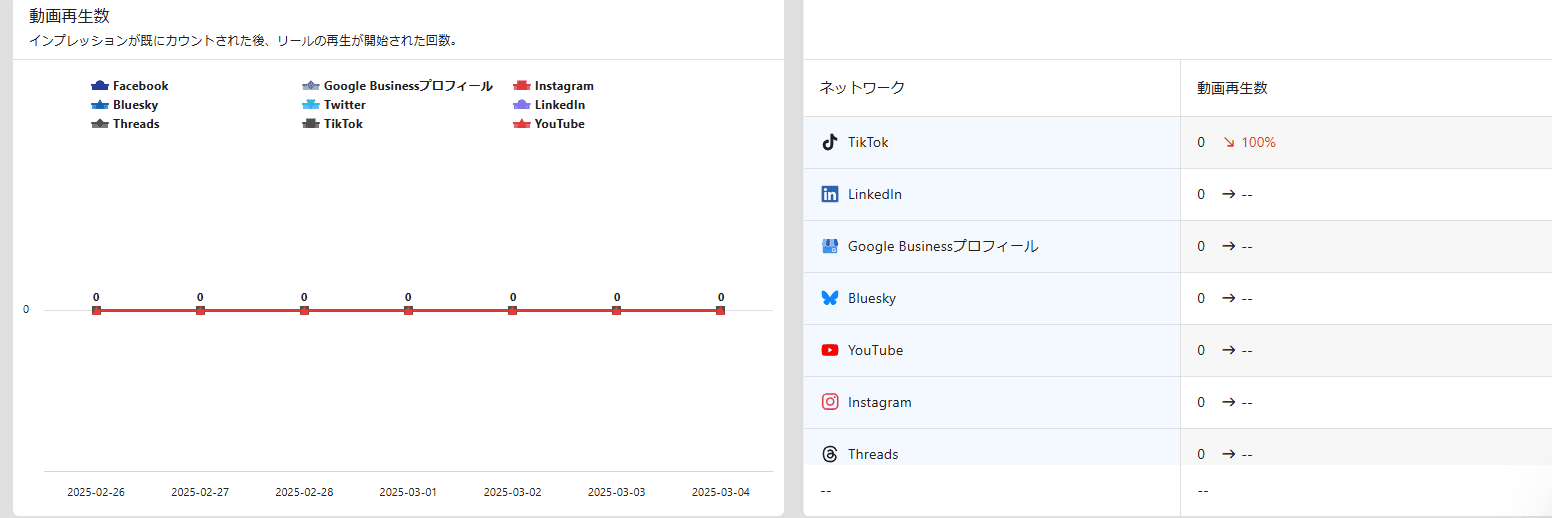Toggle Twitter series in chart legend
1552x518 pixels.
click(344, 105)
